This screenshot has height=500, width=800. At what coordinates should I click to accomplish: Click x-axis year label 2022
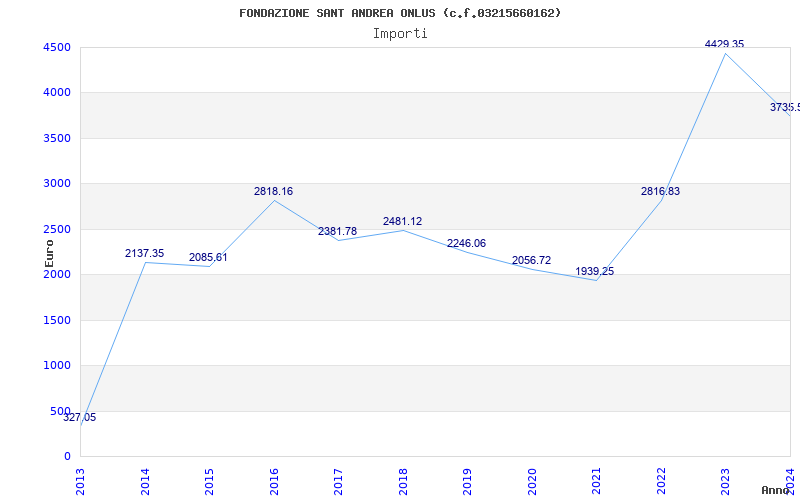[661, 482]
